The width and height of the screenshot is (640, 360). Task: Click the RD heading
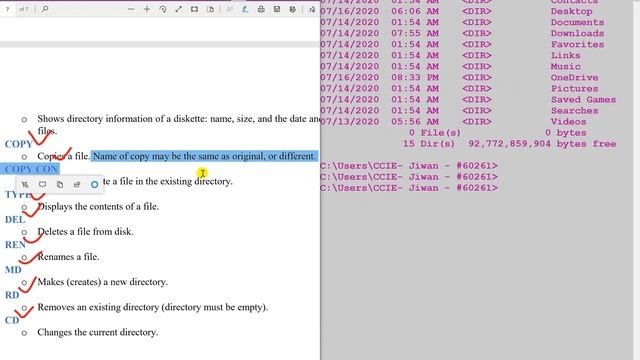(12, 295)
